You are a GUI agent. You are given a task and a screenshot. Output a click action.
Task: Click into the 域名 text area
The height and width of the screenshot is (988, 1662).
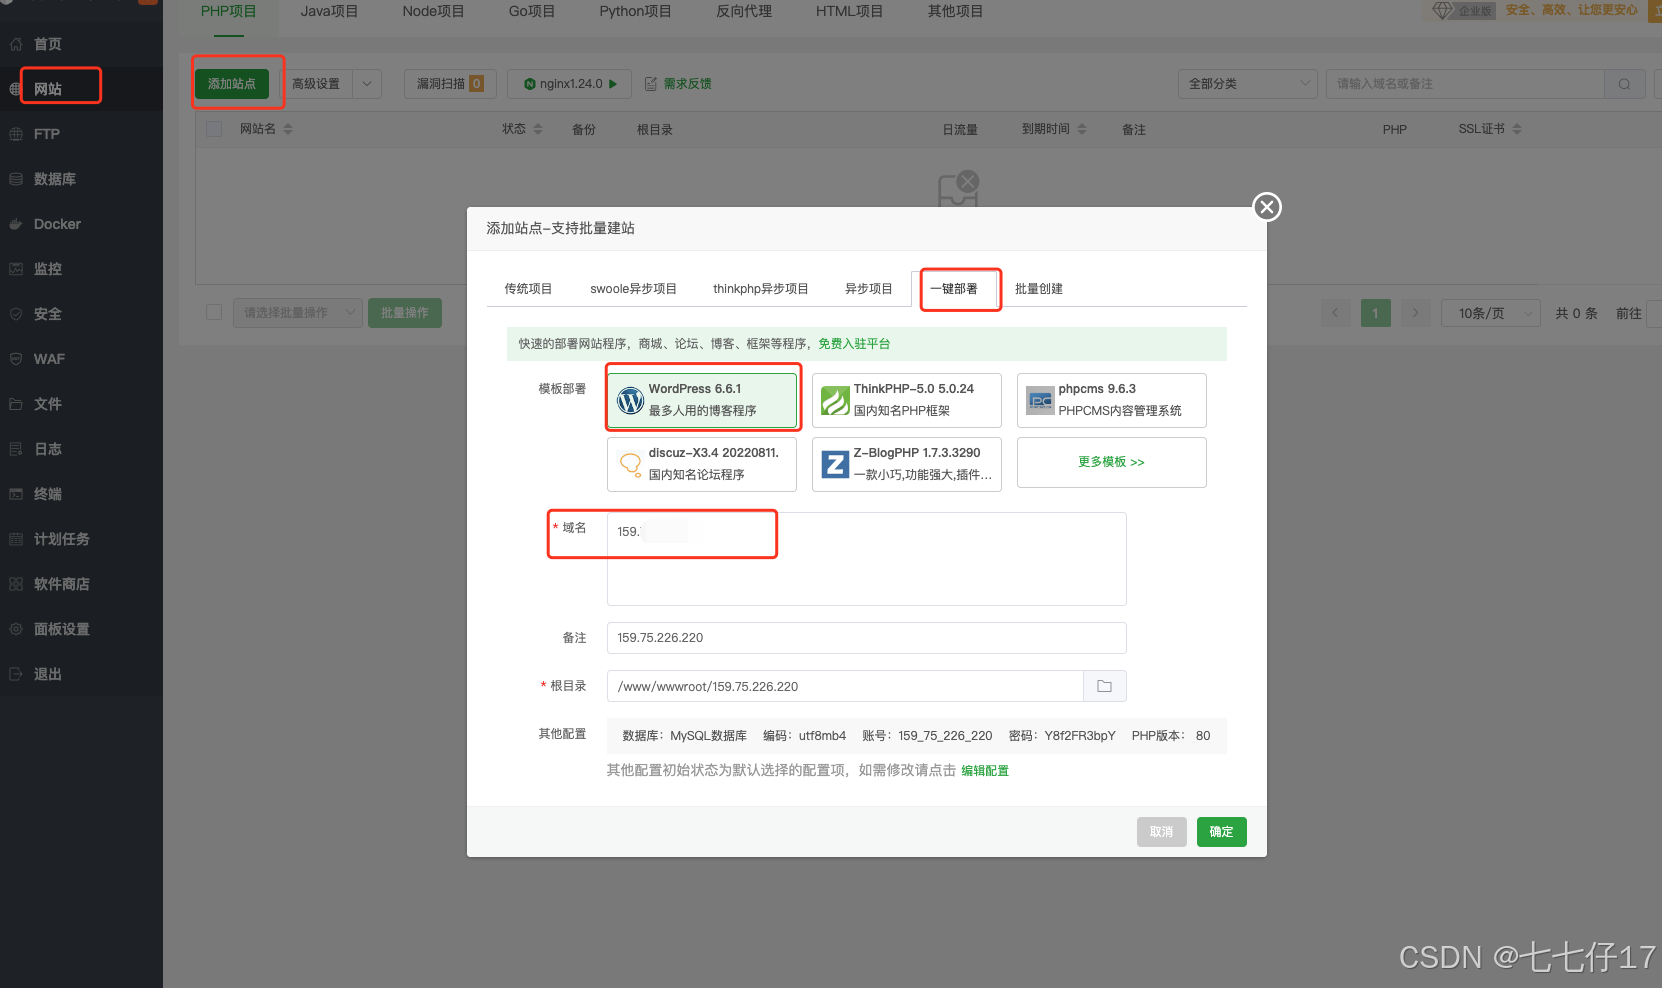[x=866, y=559]
